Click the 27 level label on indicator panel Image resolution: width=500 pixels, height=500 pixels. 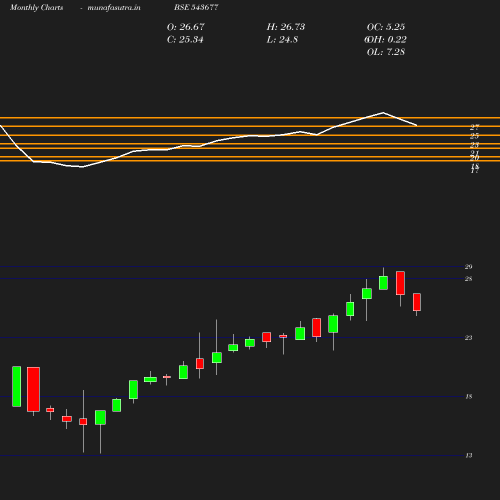[x=475, y=127]
